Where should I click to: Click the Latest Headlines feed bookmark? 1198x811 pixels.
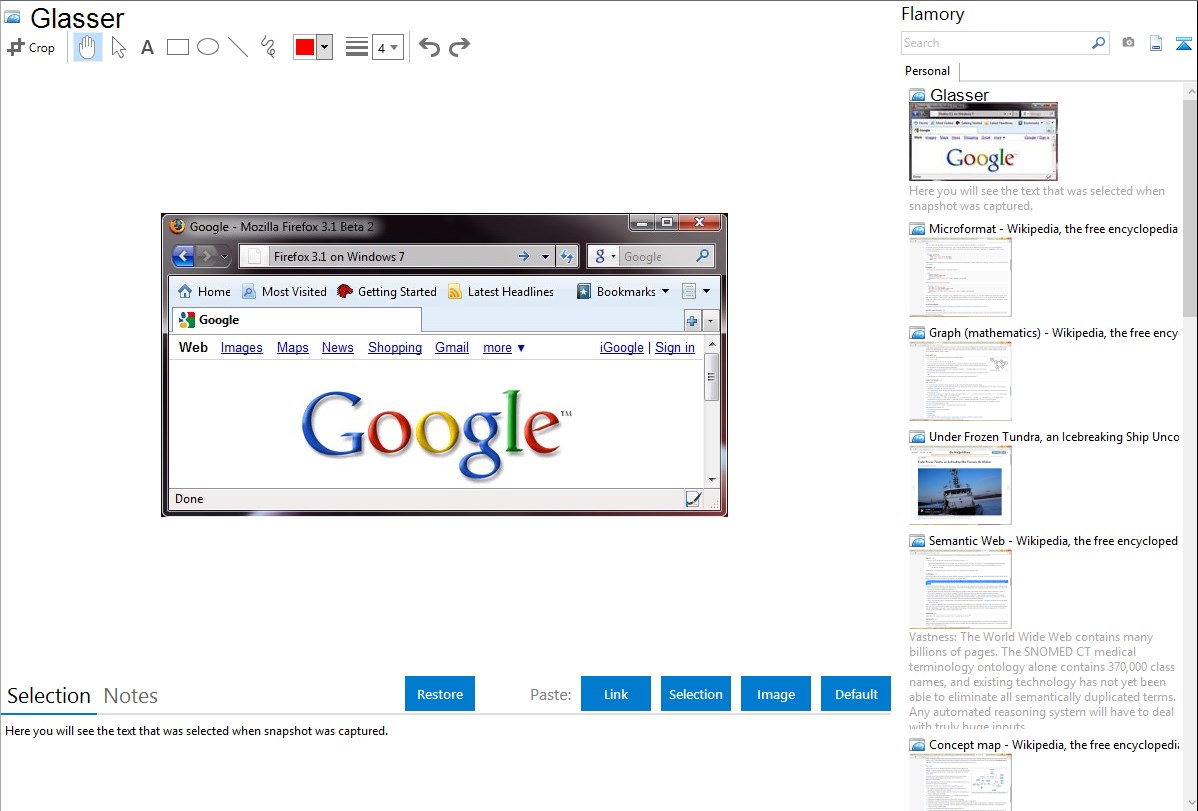(x=500, y=291)
